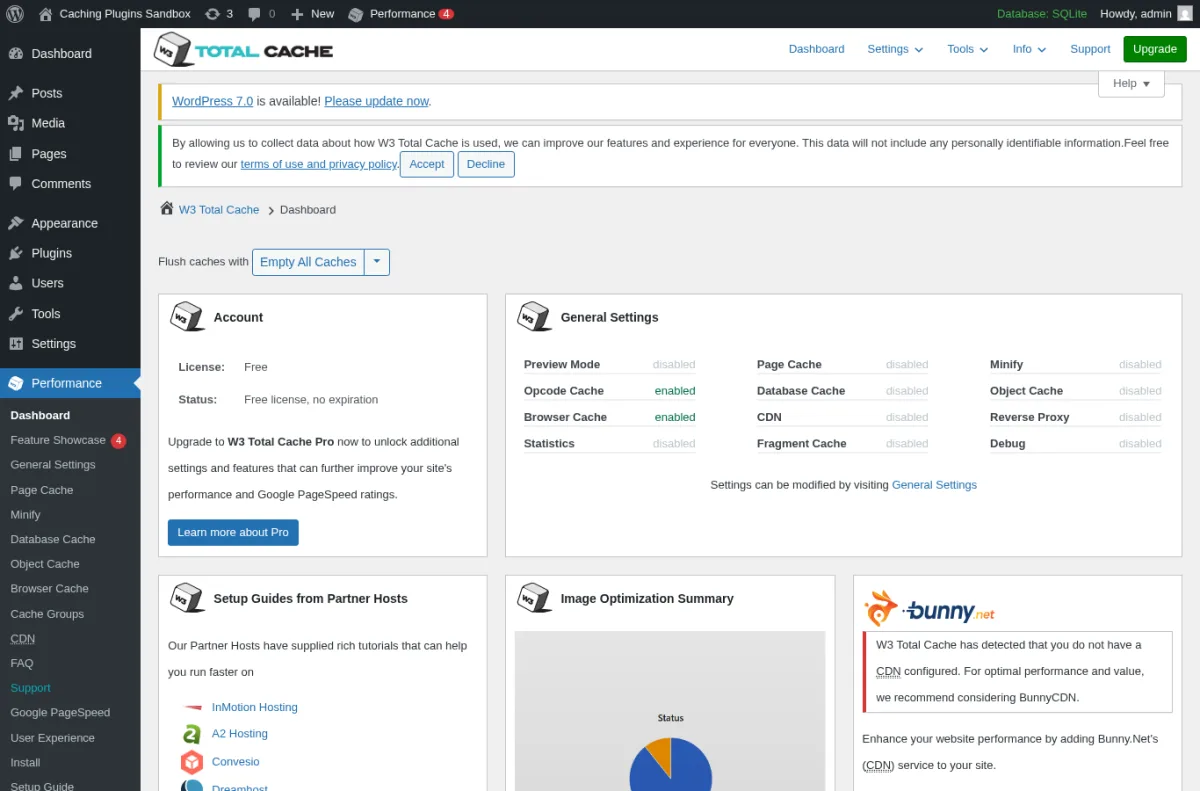Click the Performance cube icon in sidebar
The height and width of the screenshot is (791, 1200).
(15, 383)
